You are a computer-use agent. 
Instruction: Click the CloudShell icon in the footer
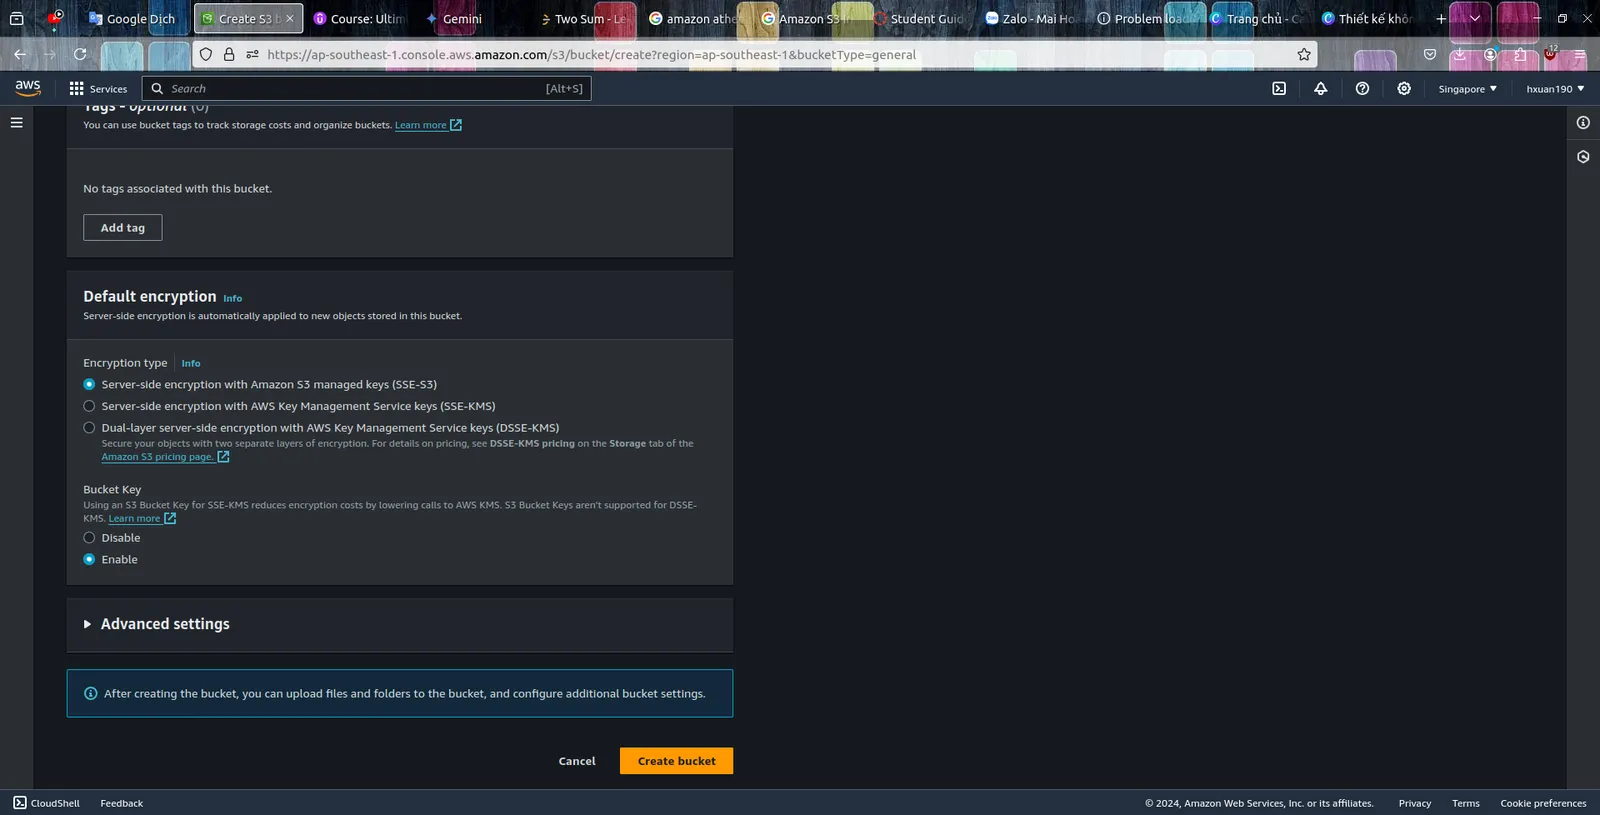point(20,803)
